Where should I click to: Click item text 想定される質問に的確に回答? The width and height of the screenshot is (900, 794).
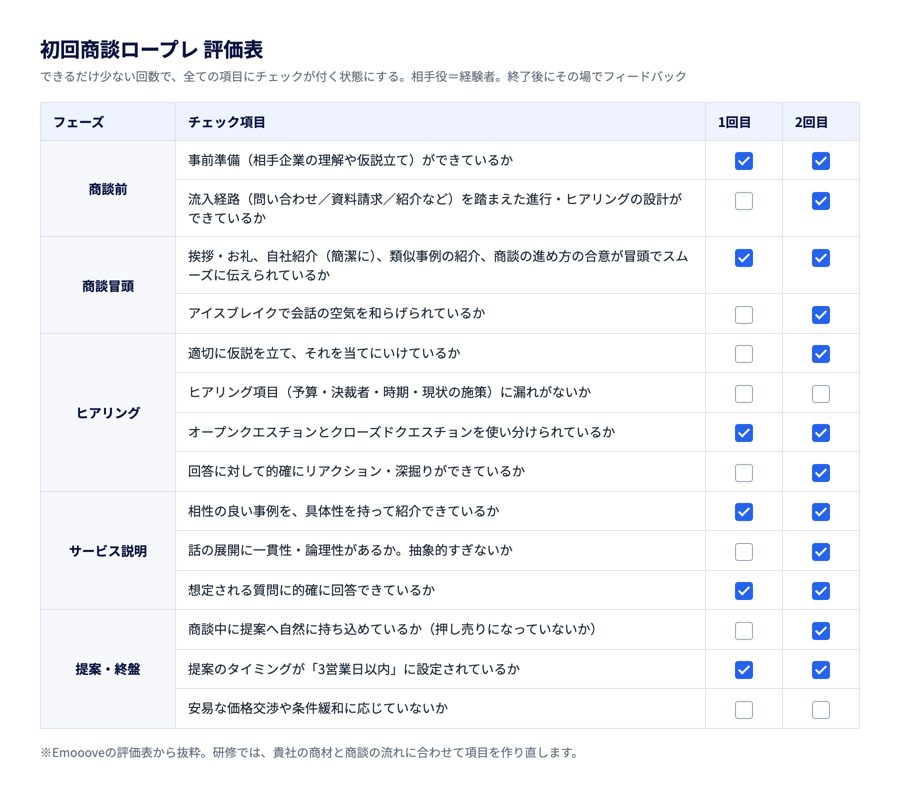click(x=311, y=590)
